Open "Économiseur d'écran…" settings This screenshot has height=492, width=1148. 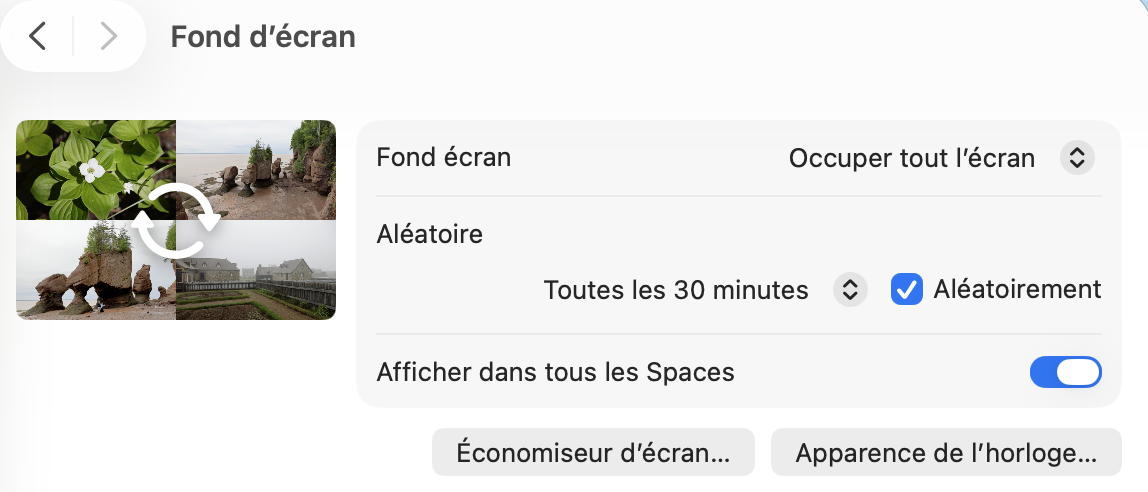tap(593, 452)
